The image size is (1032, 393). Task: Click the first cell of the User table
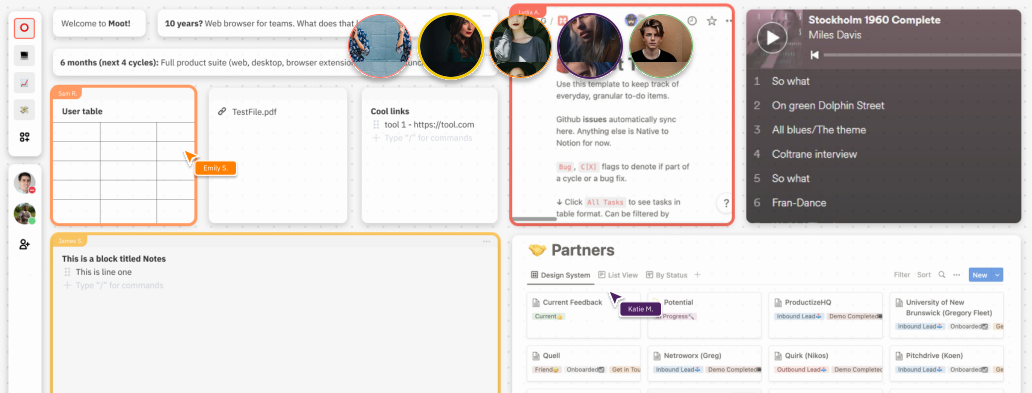(76, 132)
